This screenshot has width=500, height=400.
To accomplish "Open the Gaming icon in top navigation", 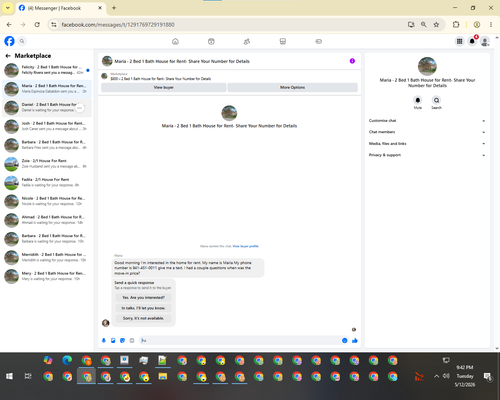I will tap(318, 41).
